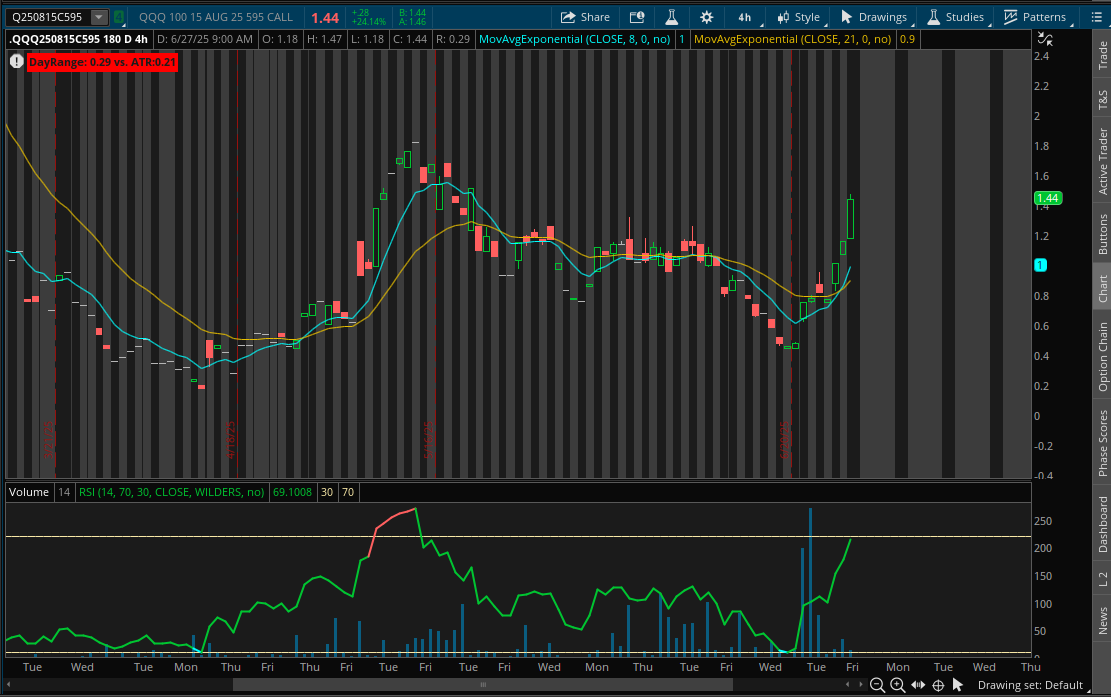Click the H: 1.47 high value

tap(325, 40)
